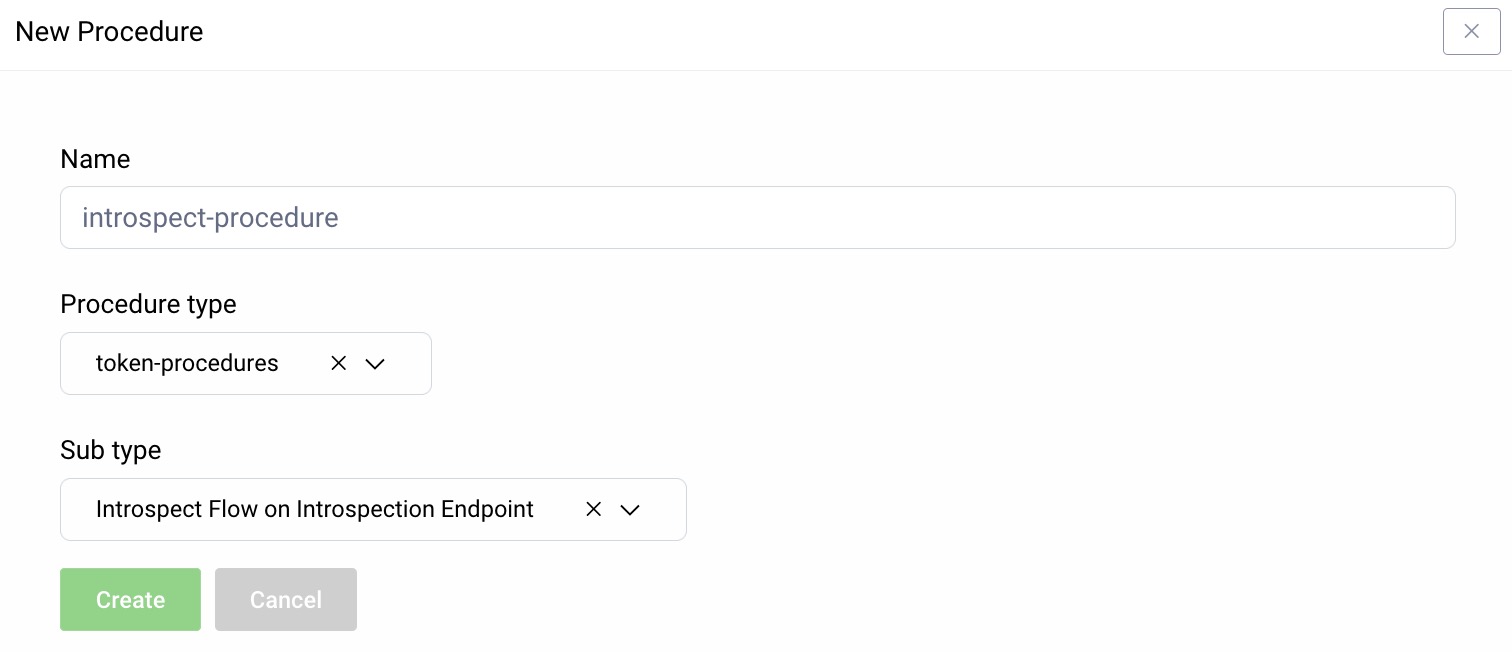Clear the token-procedures selection
Viewport: 1512px width, 652px height.
(338, 364)
